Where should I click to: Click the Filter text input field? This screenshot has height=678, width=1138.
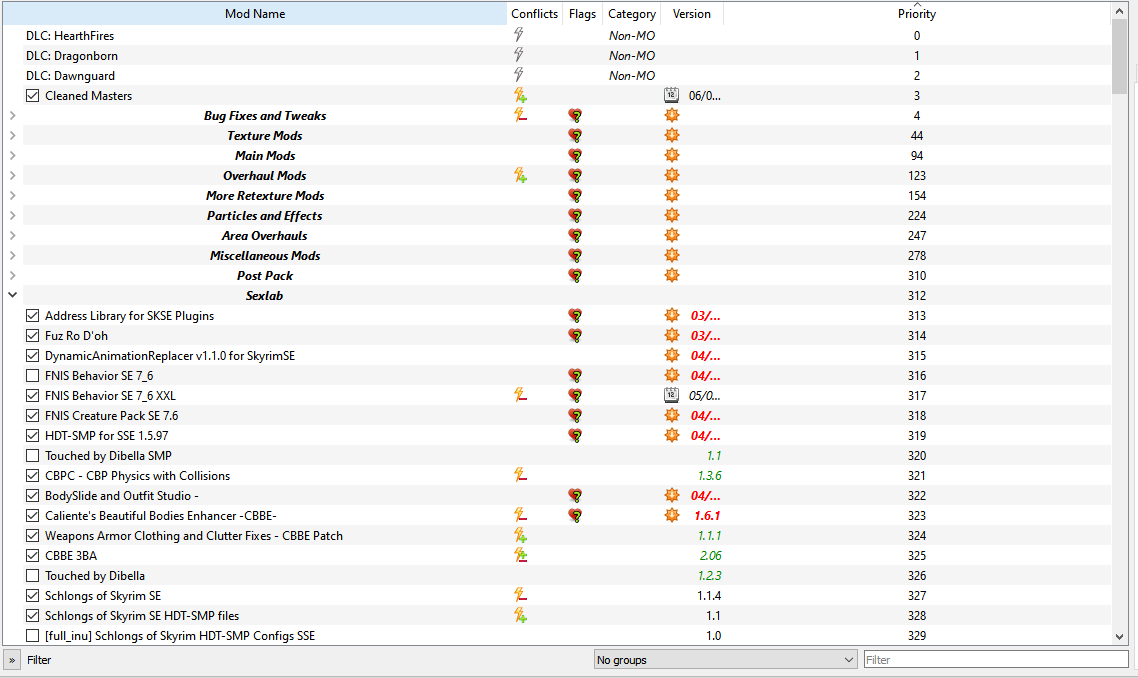tap(996, 659)
